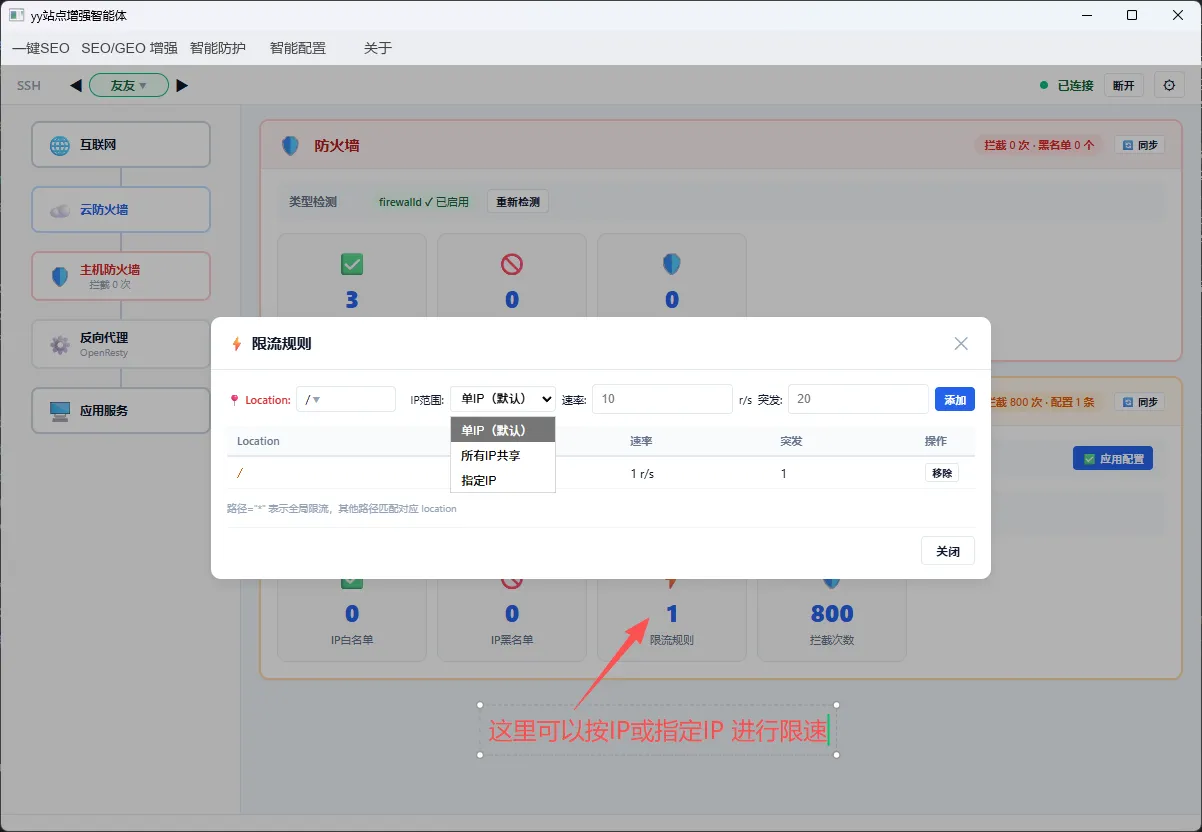Screen dimensions: 1202x832
Task: Click the 应用配置 button
Action: pos(1113,459)
